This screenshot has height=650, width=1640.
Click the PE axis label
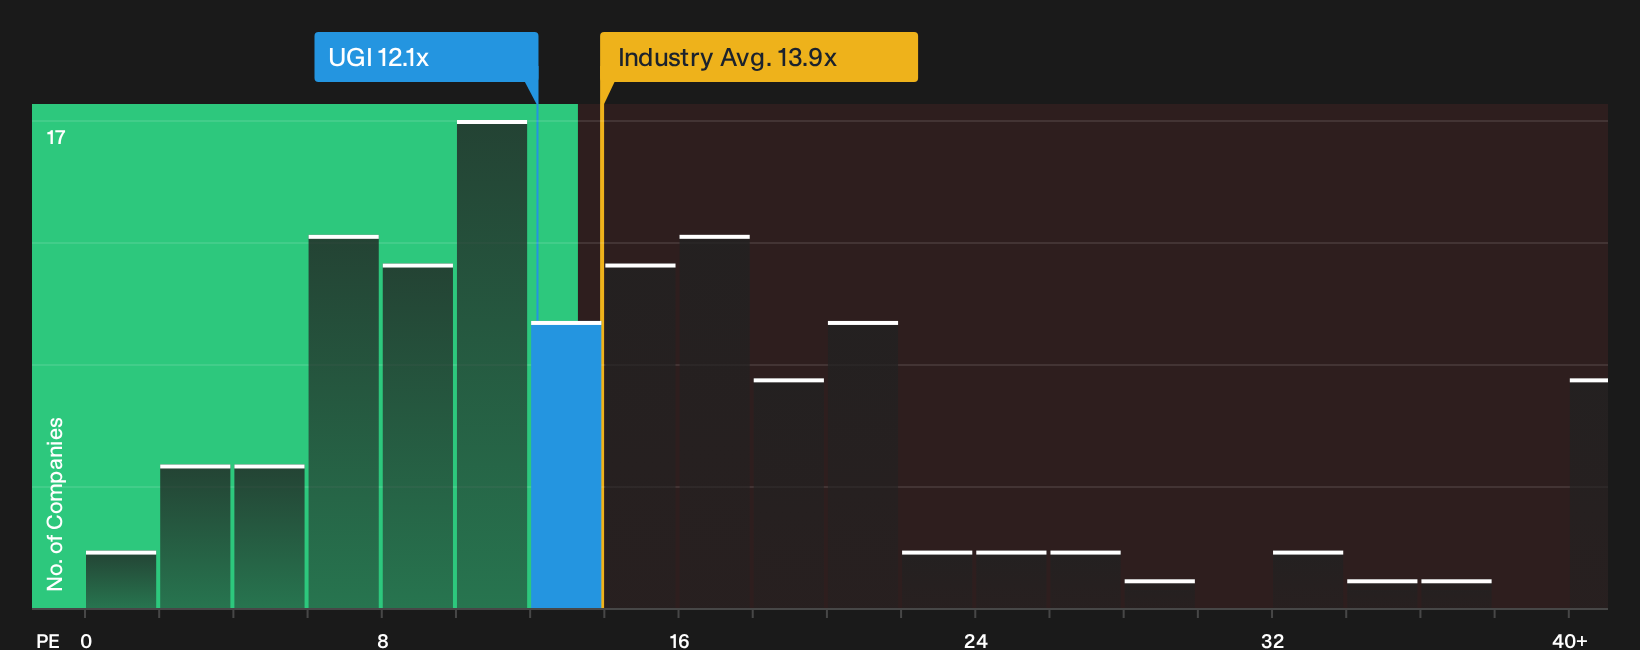47,640
